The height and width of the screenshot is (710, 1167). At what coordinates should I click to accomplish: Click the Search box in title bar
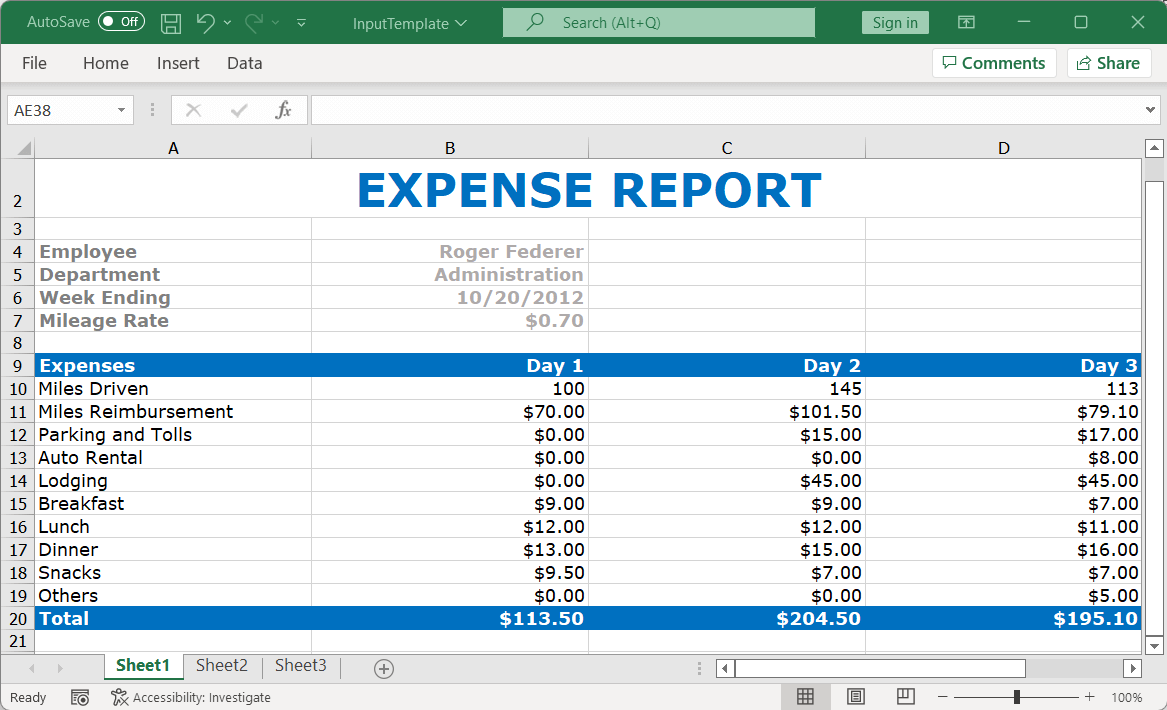coord(658,22)
